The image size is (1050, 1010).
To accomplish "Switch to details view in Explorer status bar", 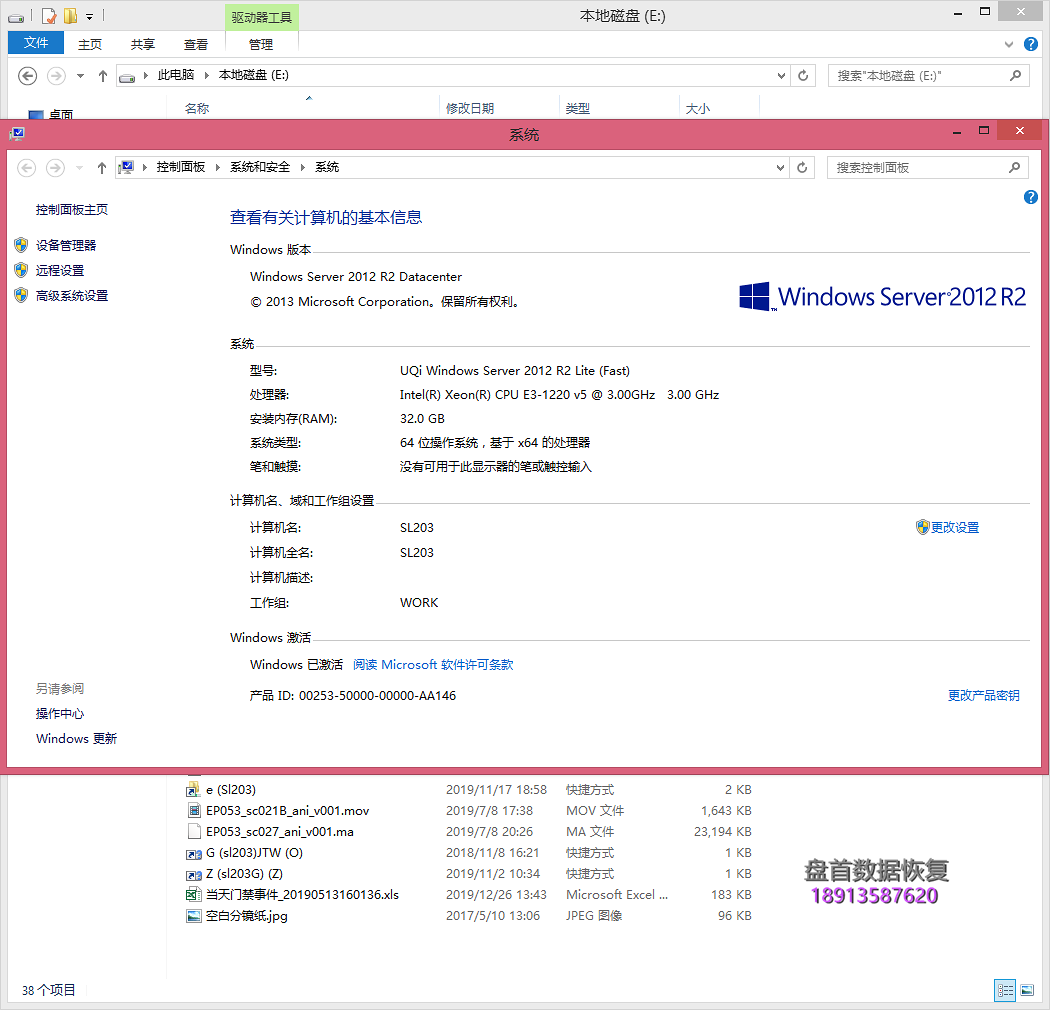I will pos(1005,990).
